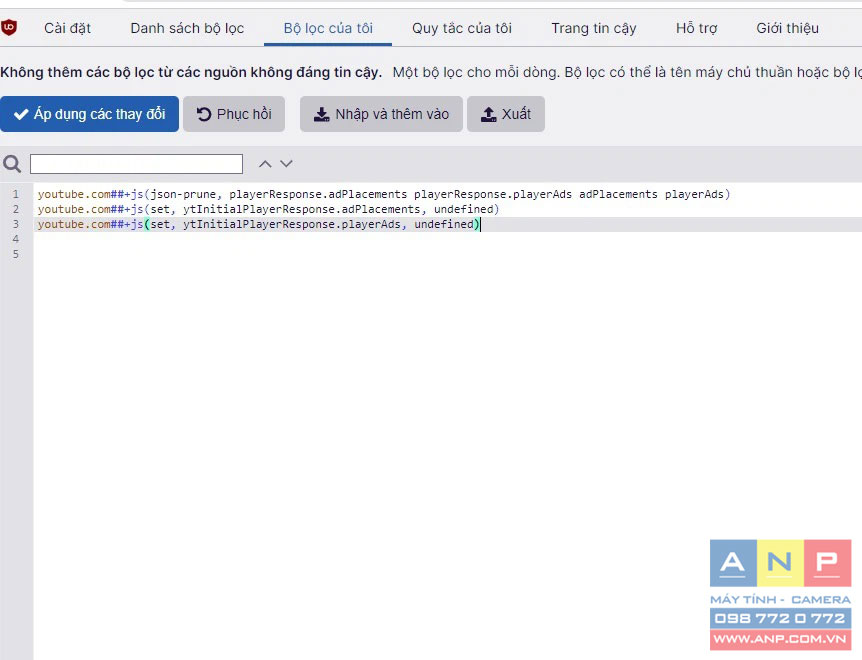Select the Bộ lọc của tôi tab

(328, 28)
